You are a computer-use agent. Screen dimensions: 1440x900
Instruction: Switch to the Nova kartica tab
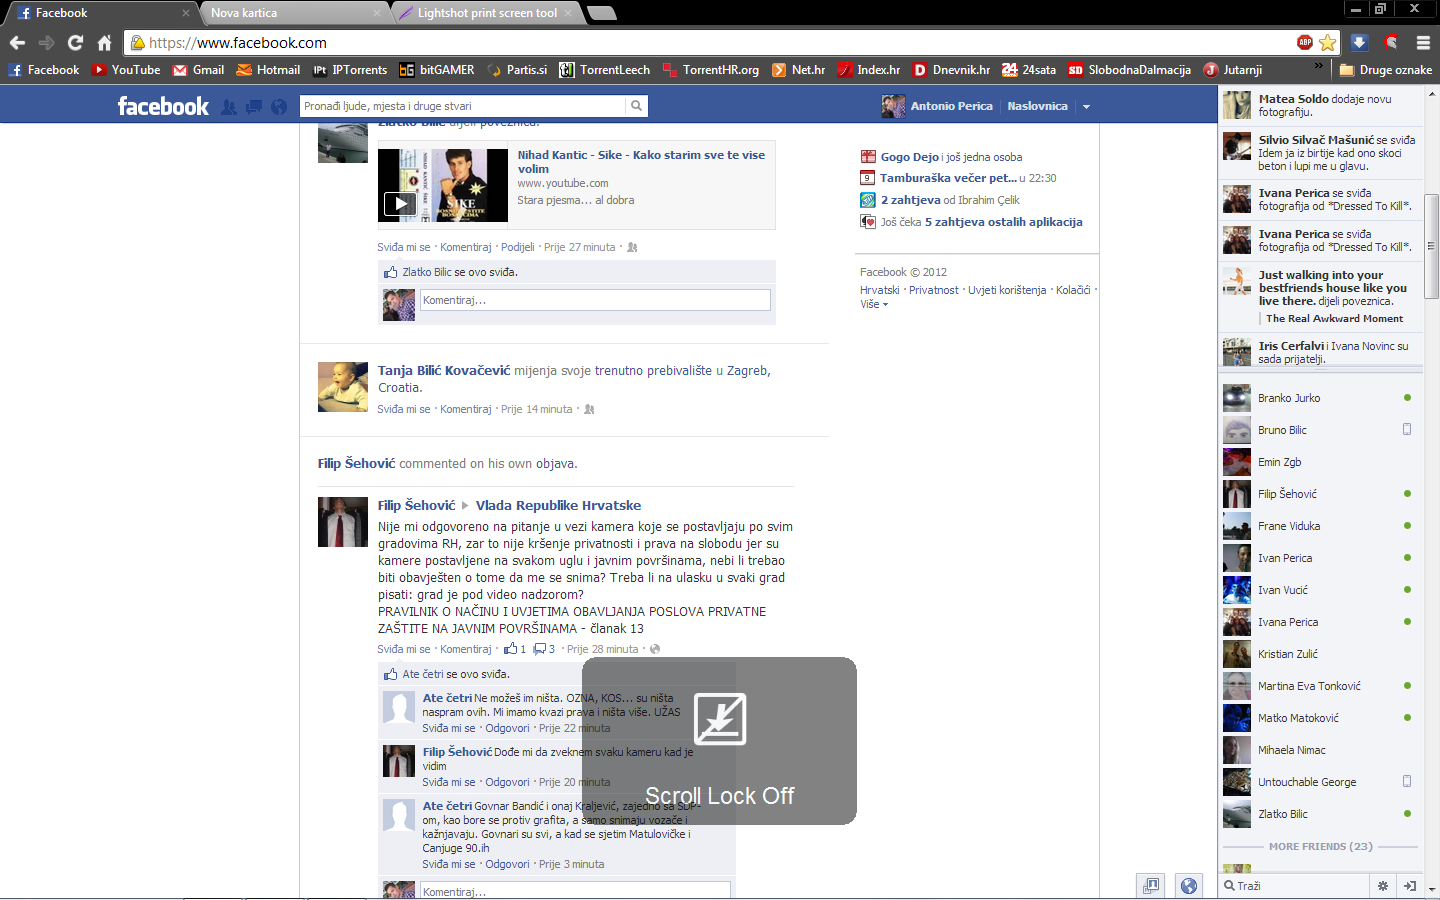(x=289, y=13)
